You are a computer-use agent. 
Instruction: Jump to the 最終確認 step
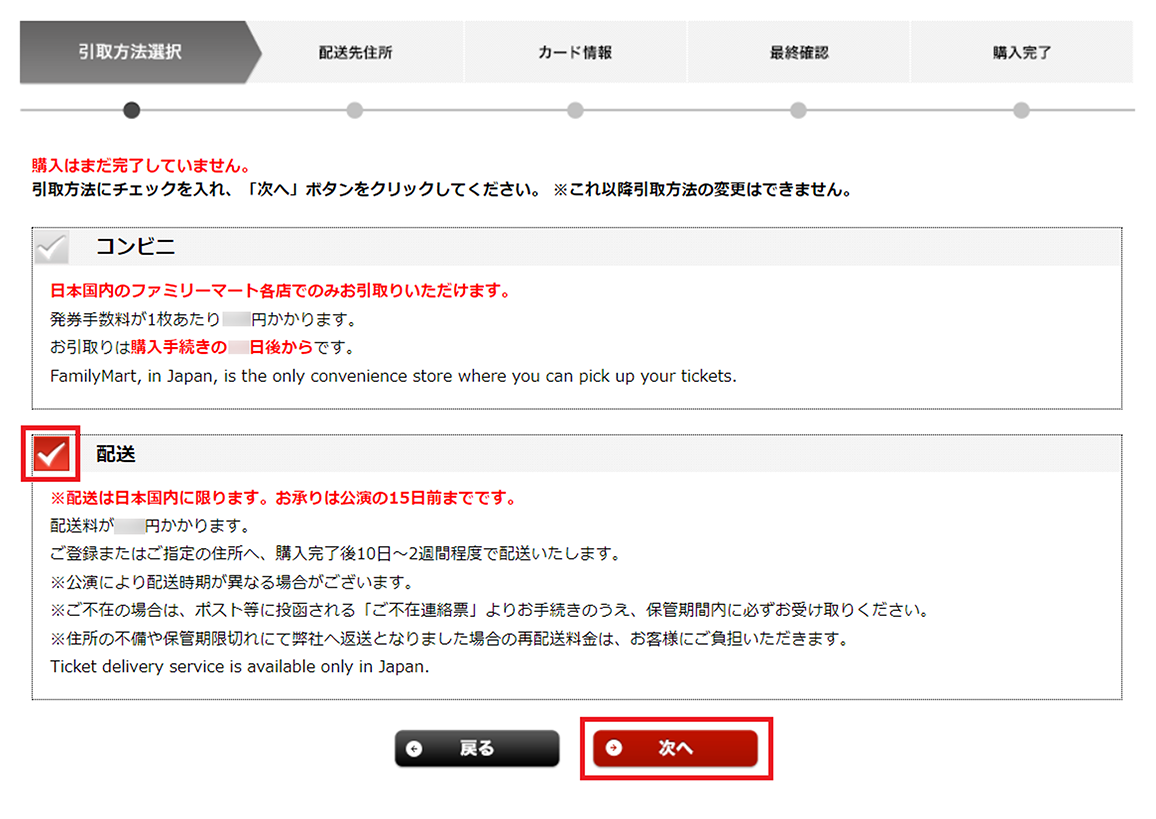point(797,53)
